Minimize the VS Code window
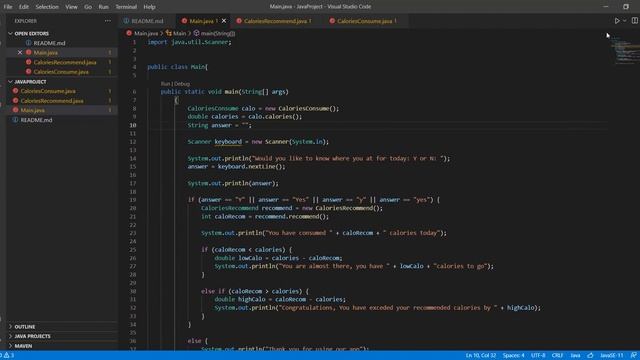 [x=606, y=7]
